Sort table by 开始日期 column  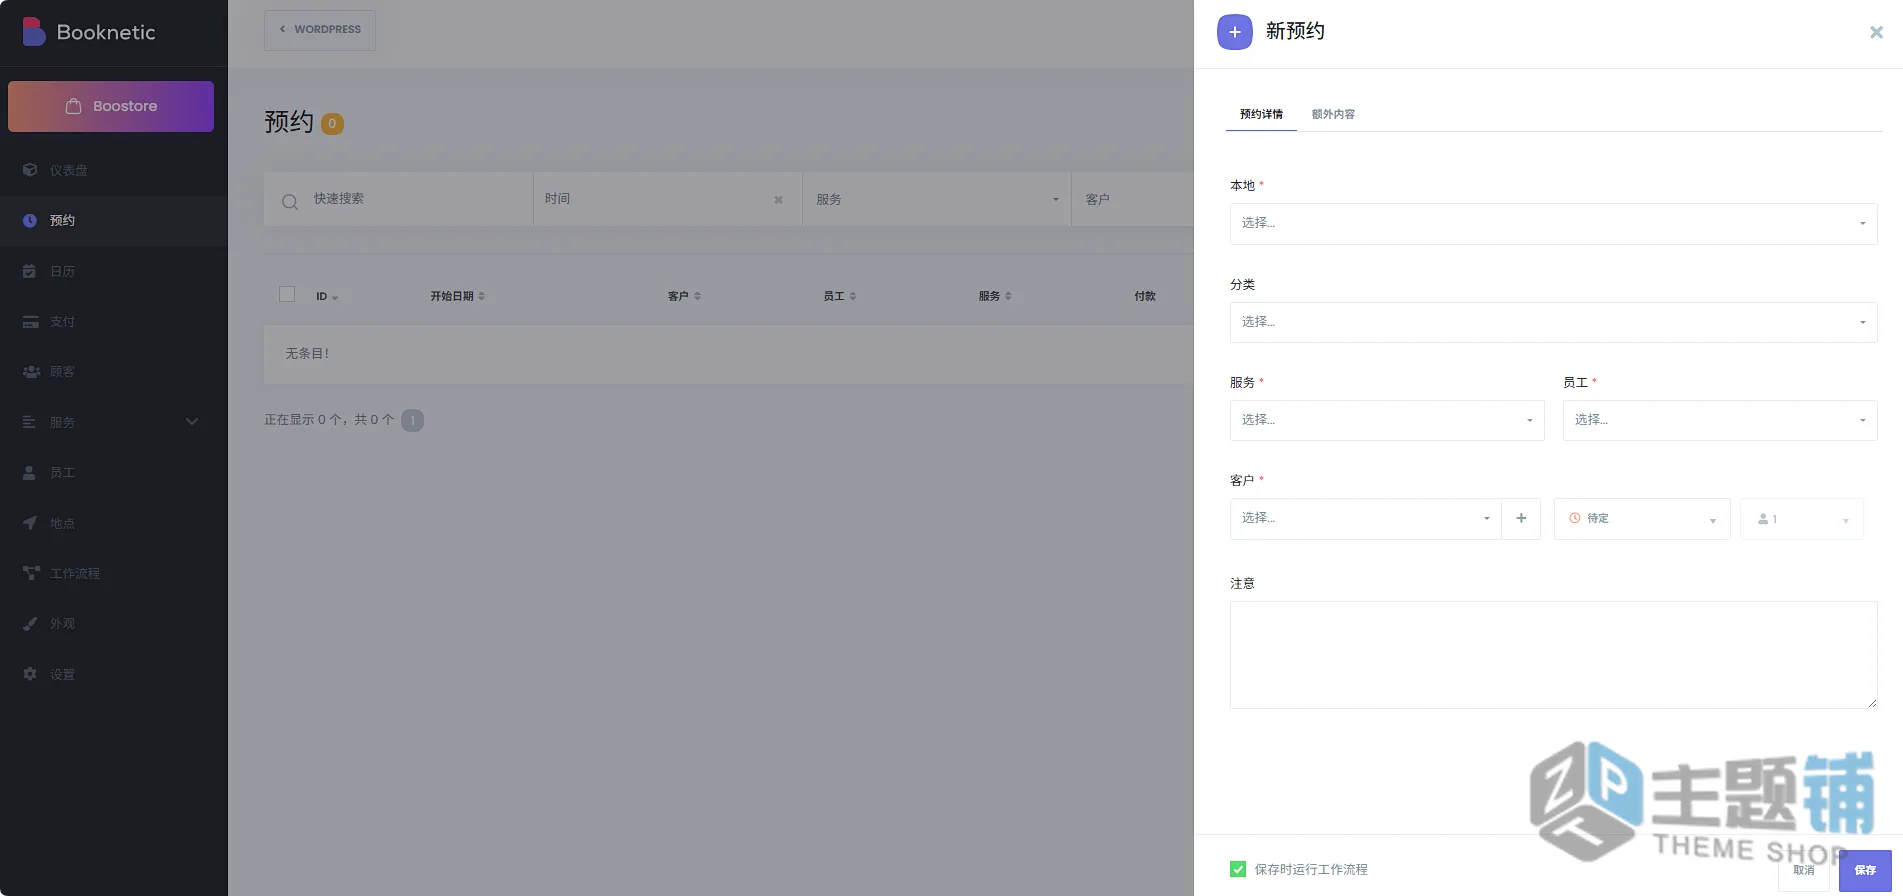(x=458, y=296)
